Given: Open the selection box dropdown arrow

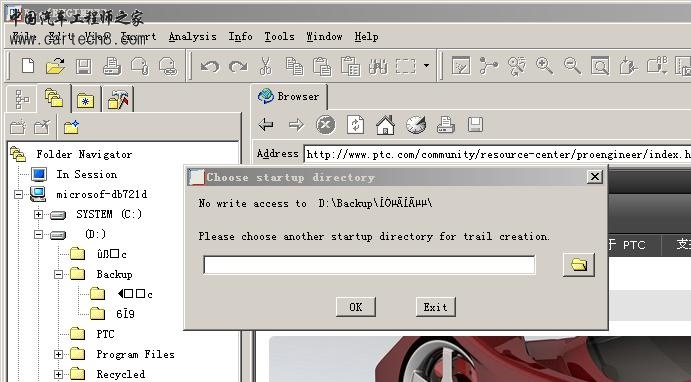Looking at the screenshot, I should tap(426, 66).
